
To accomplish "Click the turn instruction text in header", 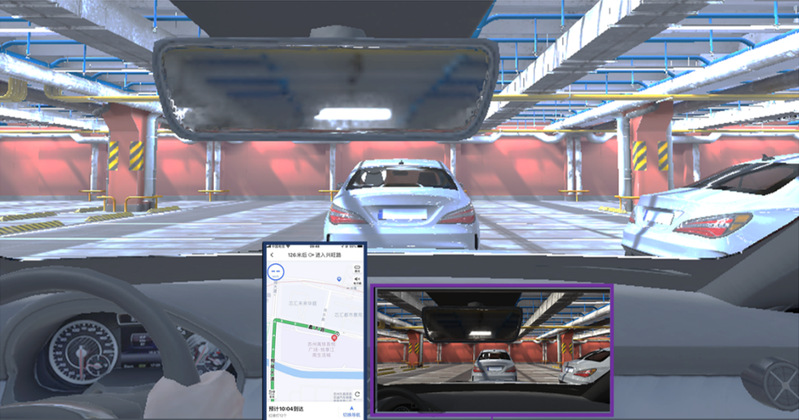I will (x=315, y=256).
